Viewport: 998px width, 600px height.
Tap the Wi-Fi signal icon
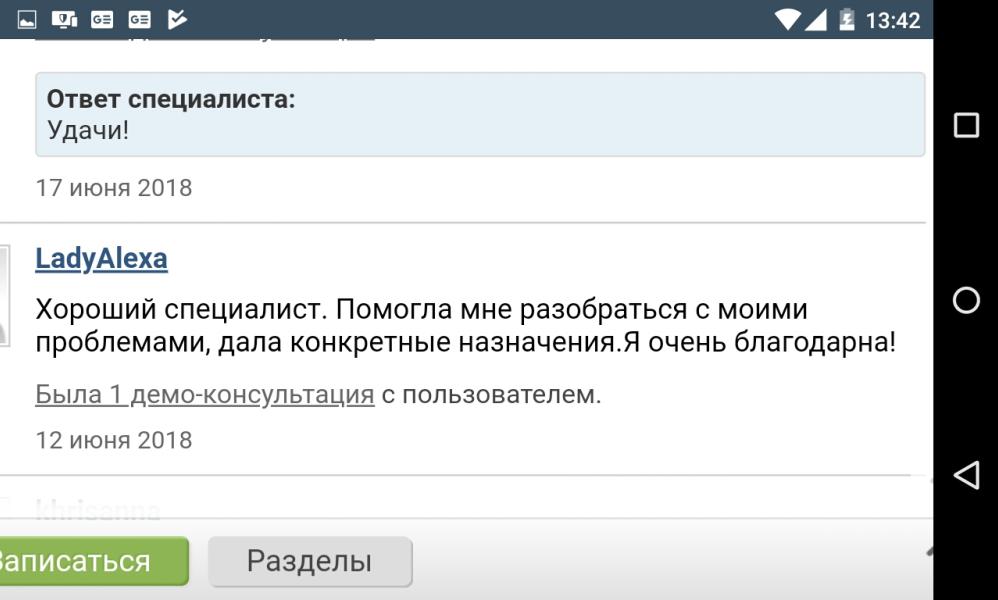787,20
